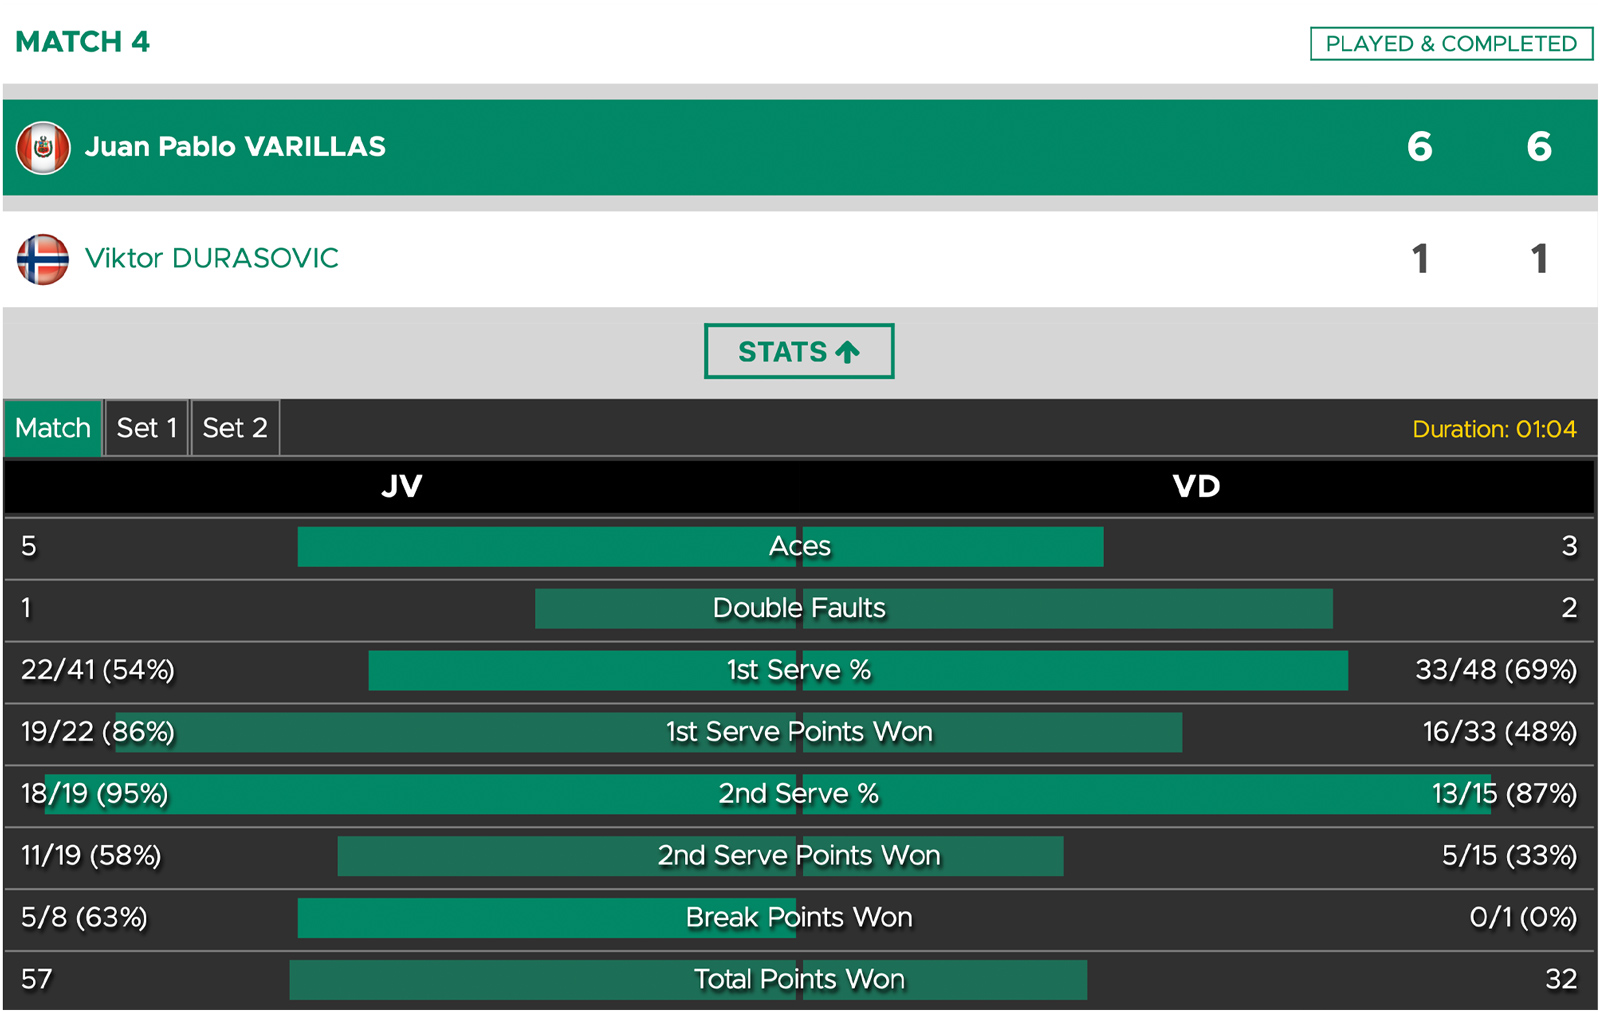This screenshot has width=1600, height=1012.
Task: Collapse stats using the STATS arrow button
Action: coord(799,351)
